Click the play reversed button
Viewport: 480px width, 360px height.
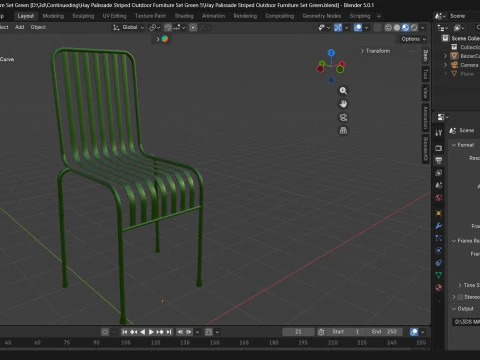click(143, 332)
